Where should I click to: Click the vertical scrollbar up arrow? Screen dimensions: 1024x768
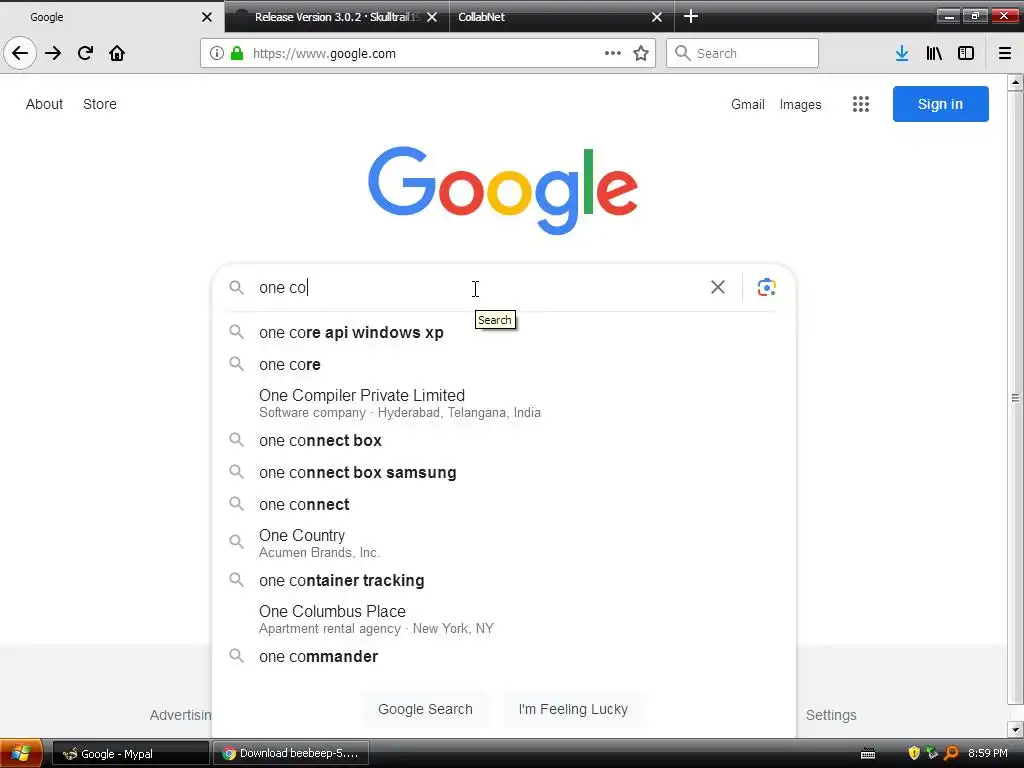tap(1015, 82)
